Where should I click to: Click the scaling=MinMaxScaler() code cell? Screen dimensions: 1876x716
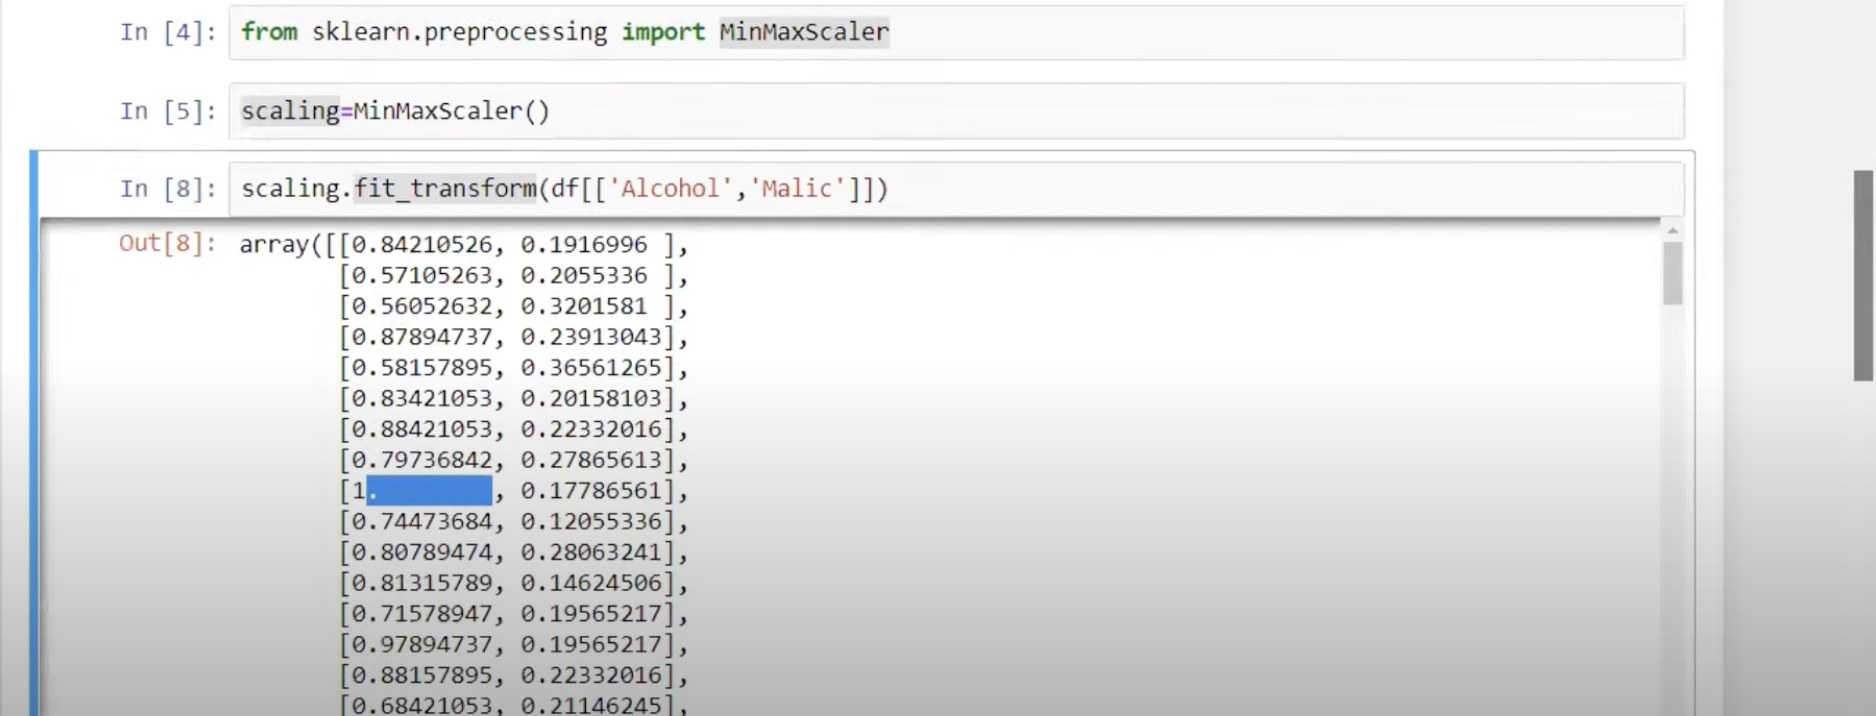pyautogui.click(x=956, y=111)
